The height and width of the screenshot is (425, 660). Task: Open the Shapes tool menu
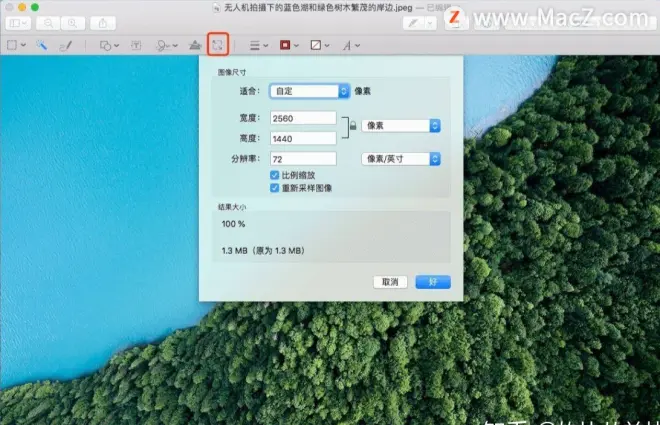coord(109,45)
